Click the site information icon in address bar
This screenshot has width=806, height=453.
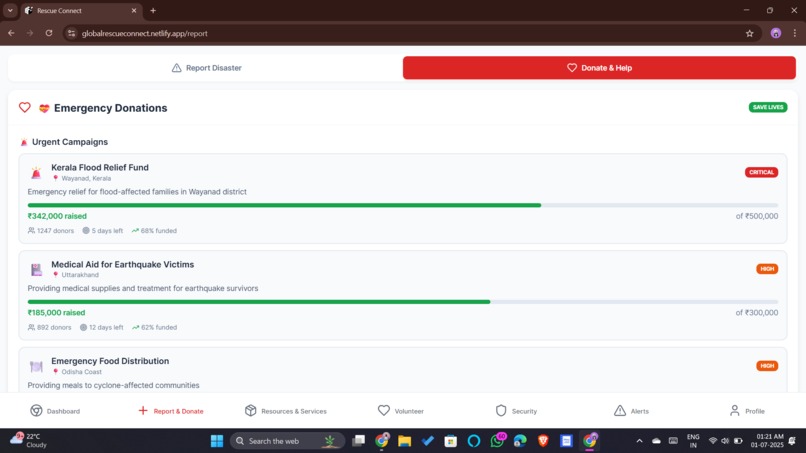pyautogui.click(x=71, y=33)
